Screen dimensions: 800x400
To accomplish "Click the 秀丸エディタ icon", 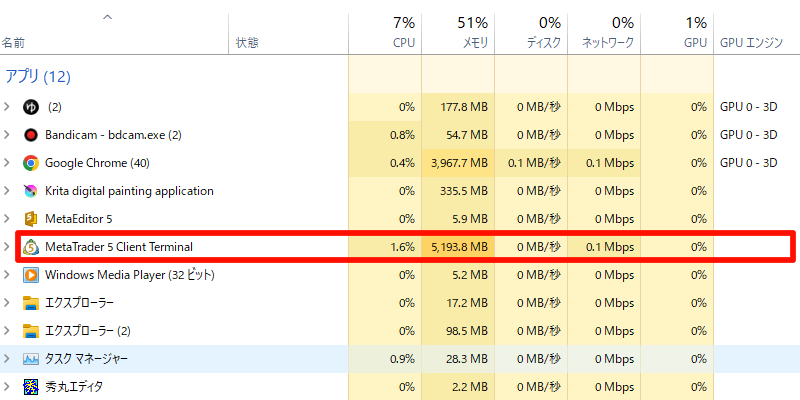I will point(31,387).
